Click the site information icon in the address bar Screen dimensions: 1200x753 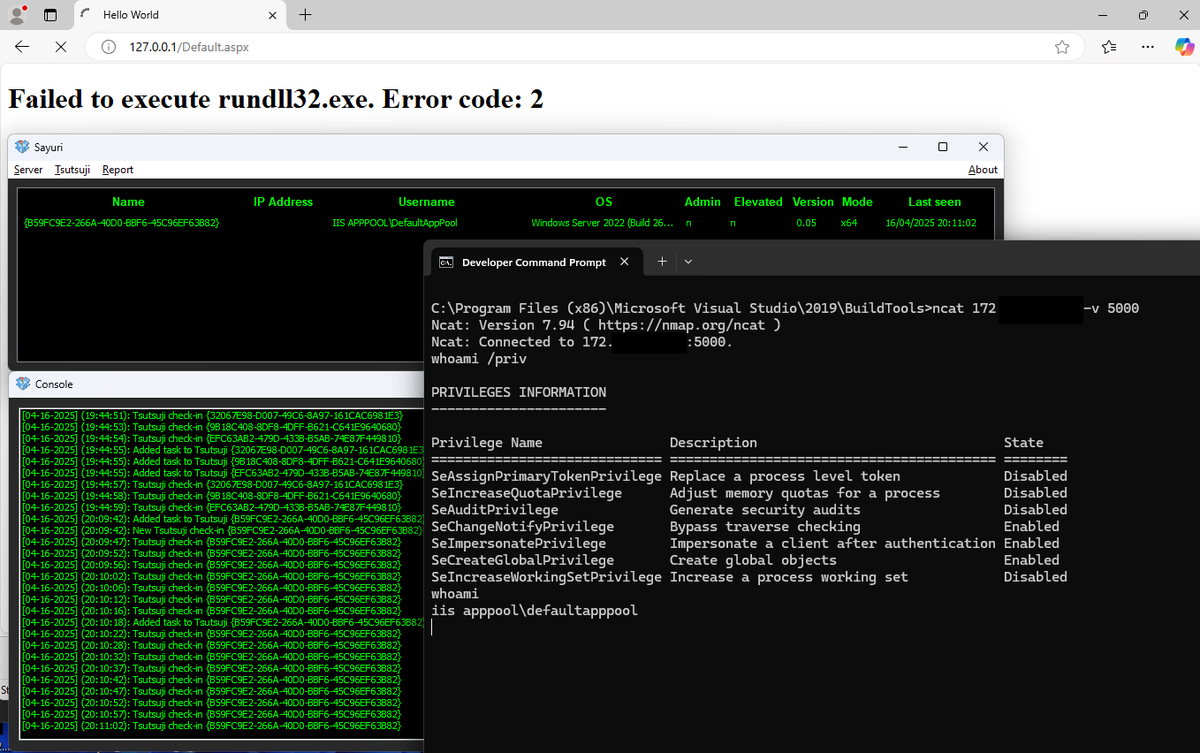point(107,46)
